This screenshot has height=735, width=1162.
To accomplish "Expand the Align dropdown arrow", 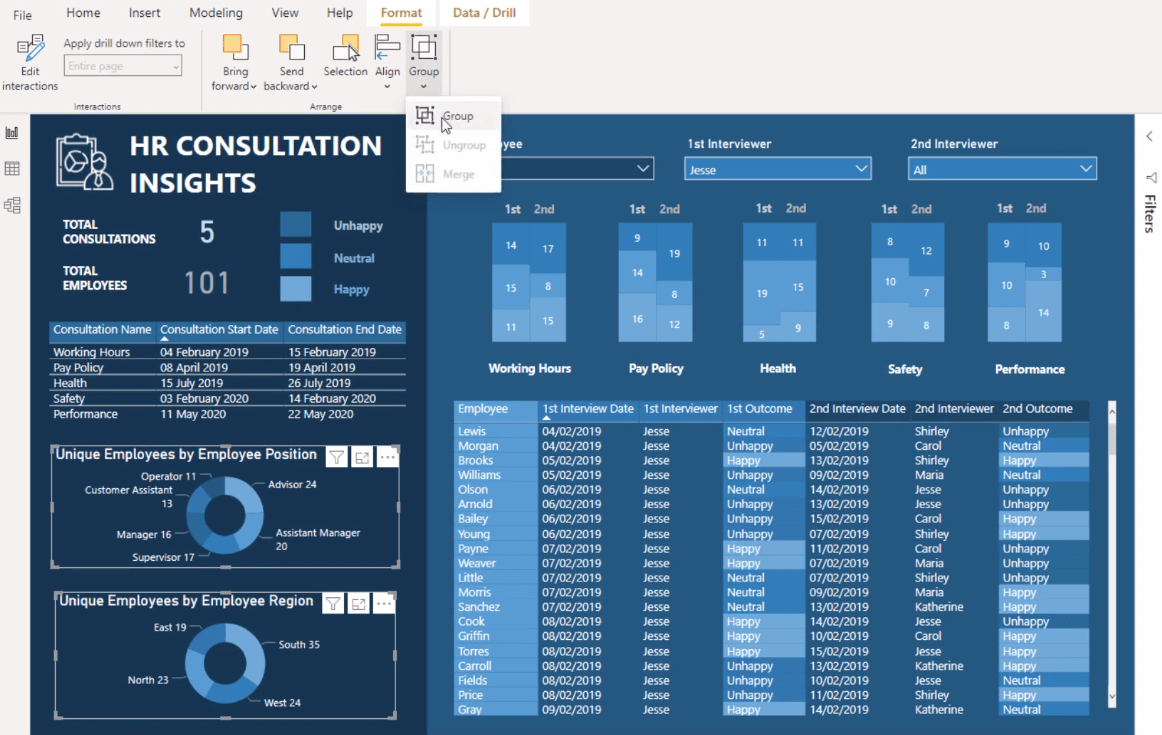I will (387, 87).
